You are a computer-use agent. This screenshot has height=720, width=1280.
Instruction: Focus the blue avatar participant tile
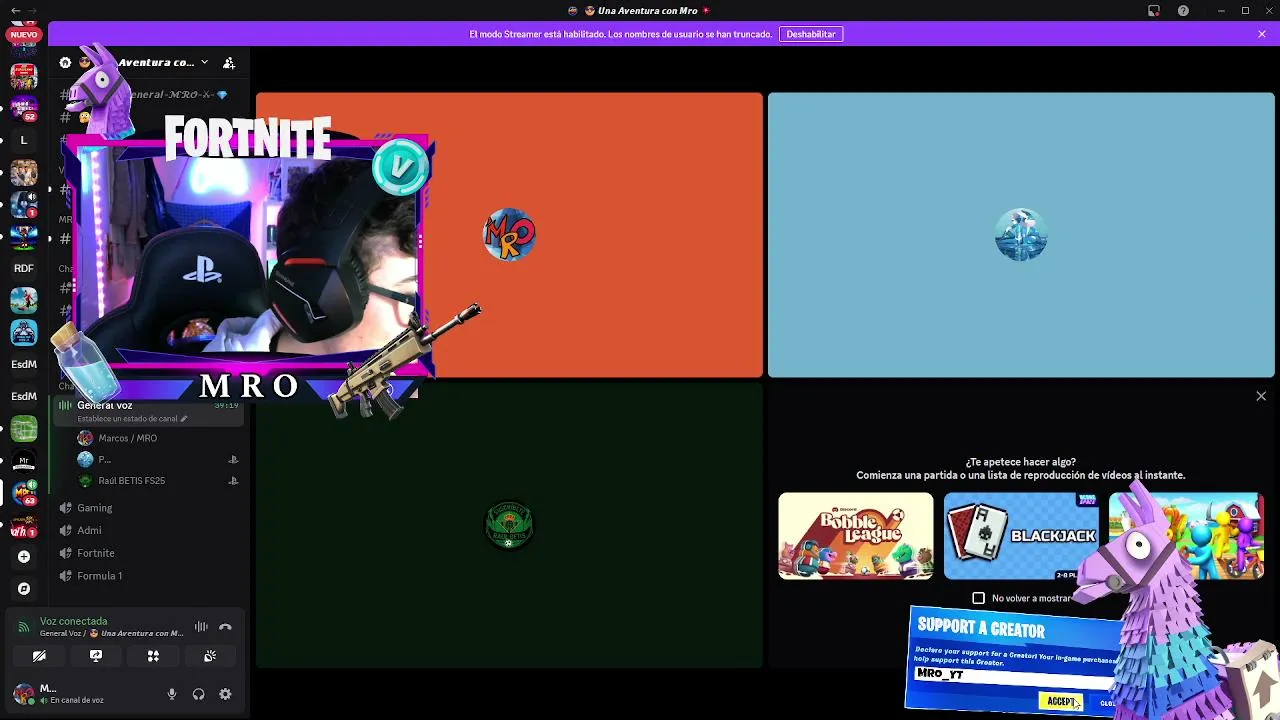(x=1021, y=235)
